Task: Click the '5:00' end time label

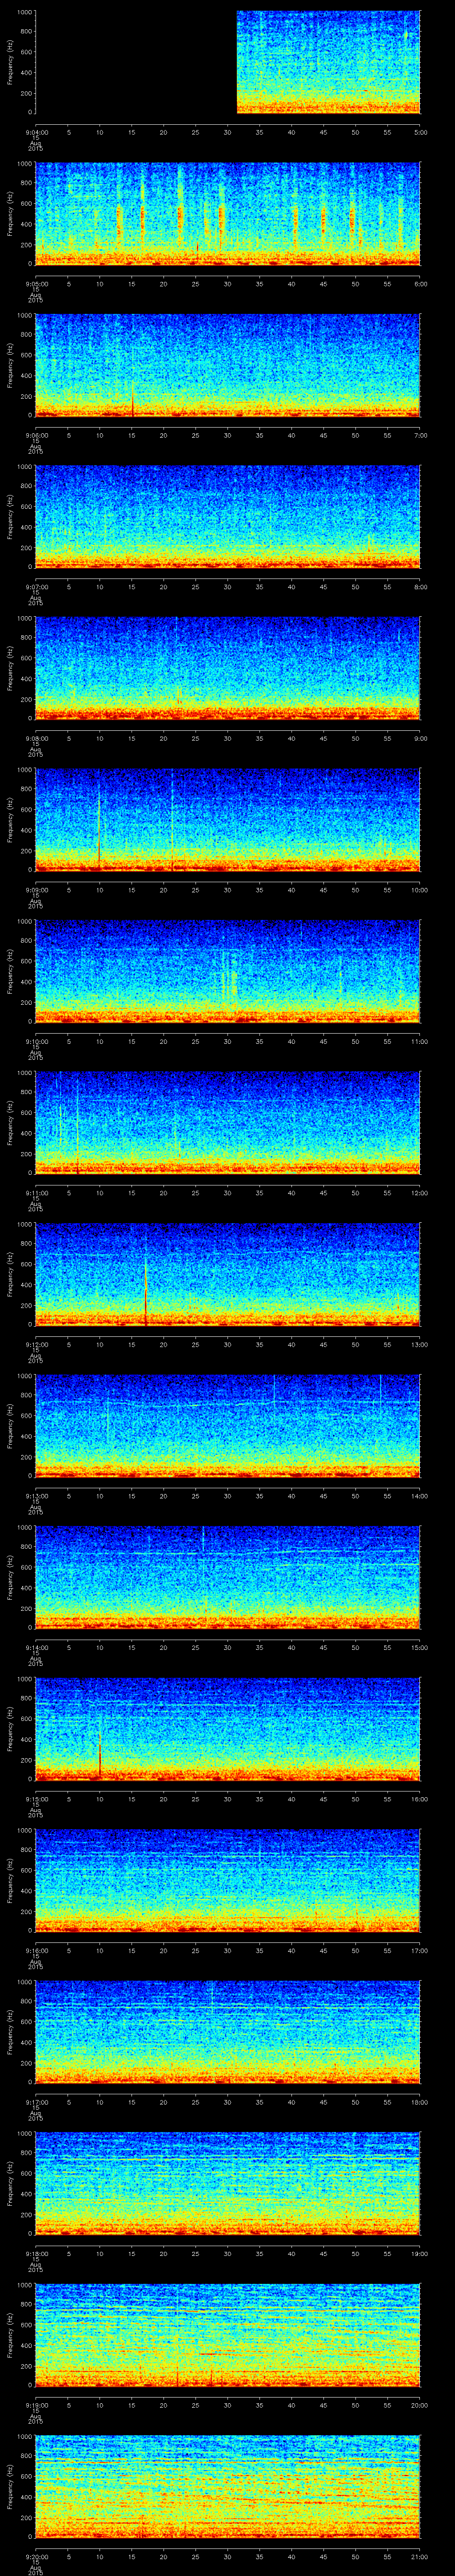Action: (421, 132)
